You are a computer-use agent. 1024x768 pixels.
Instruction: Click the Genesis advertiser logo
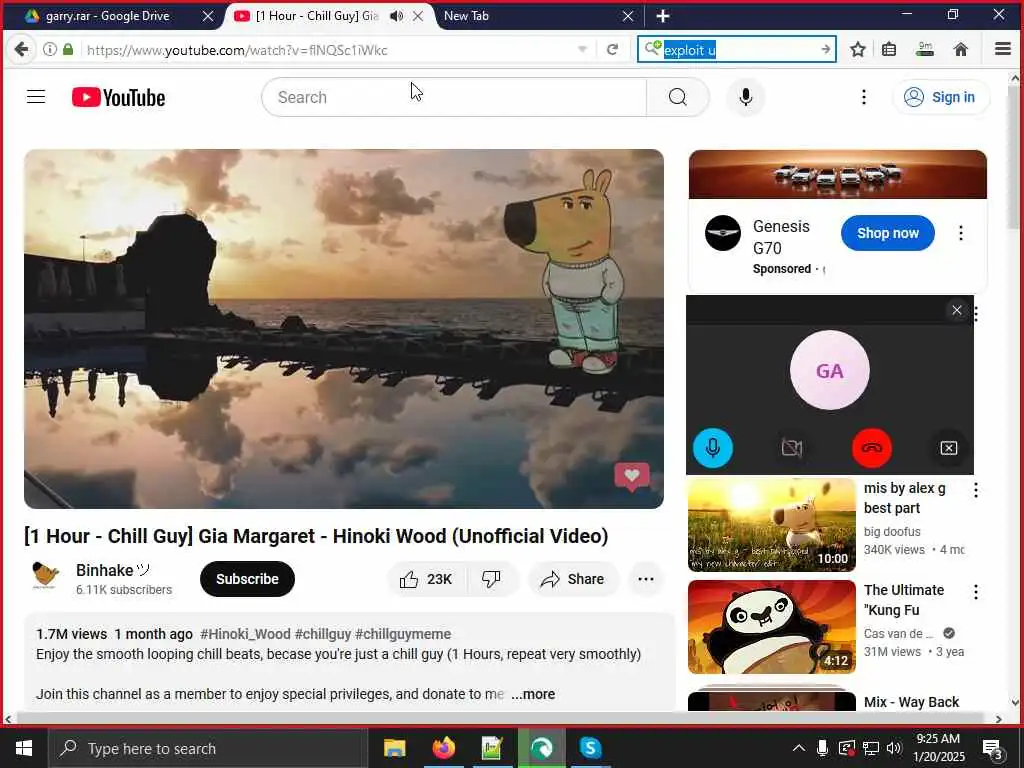click(x=723, y=233)
